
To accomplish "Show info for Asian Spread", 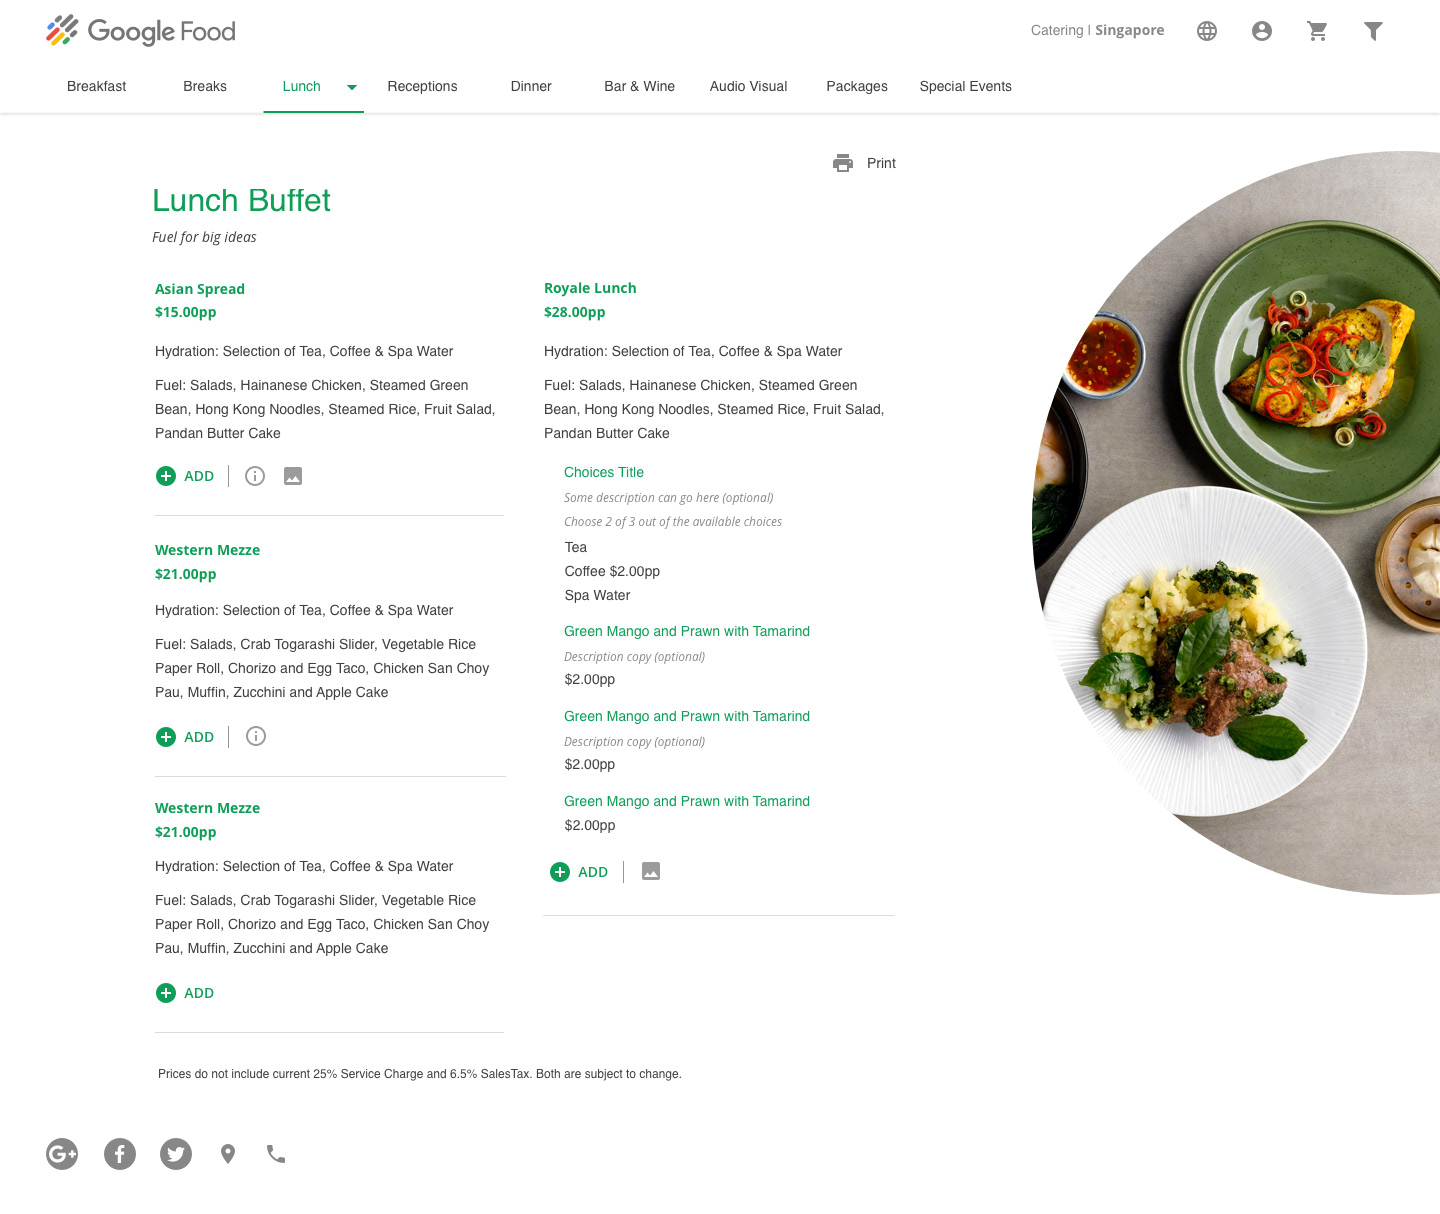I will click(255, 476).
